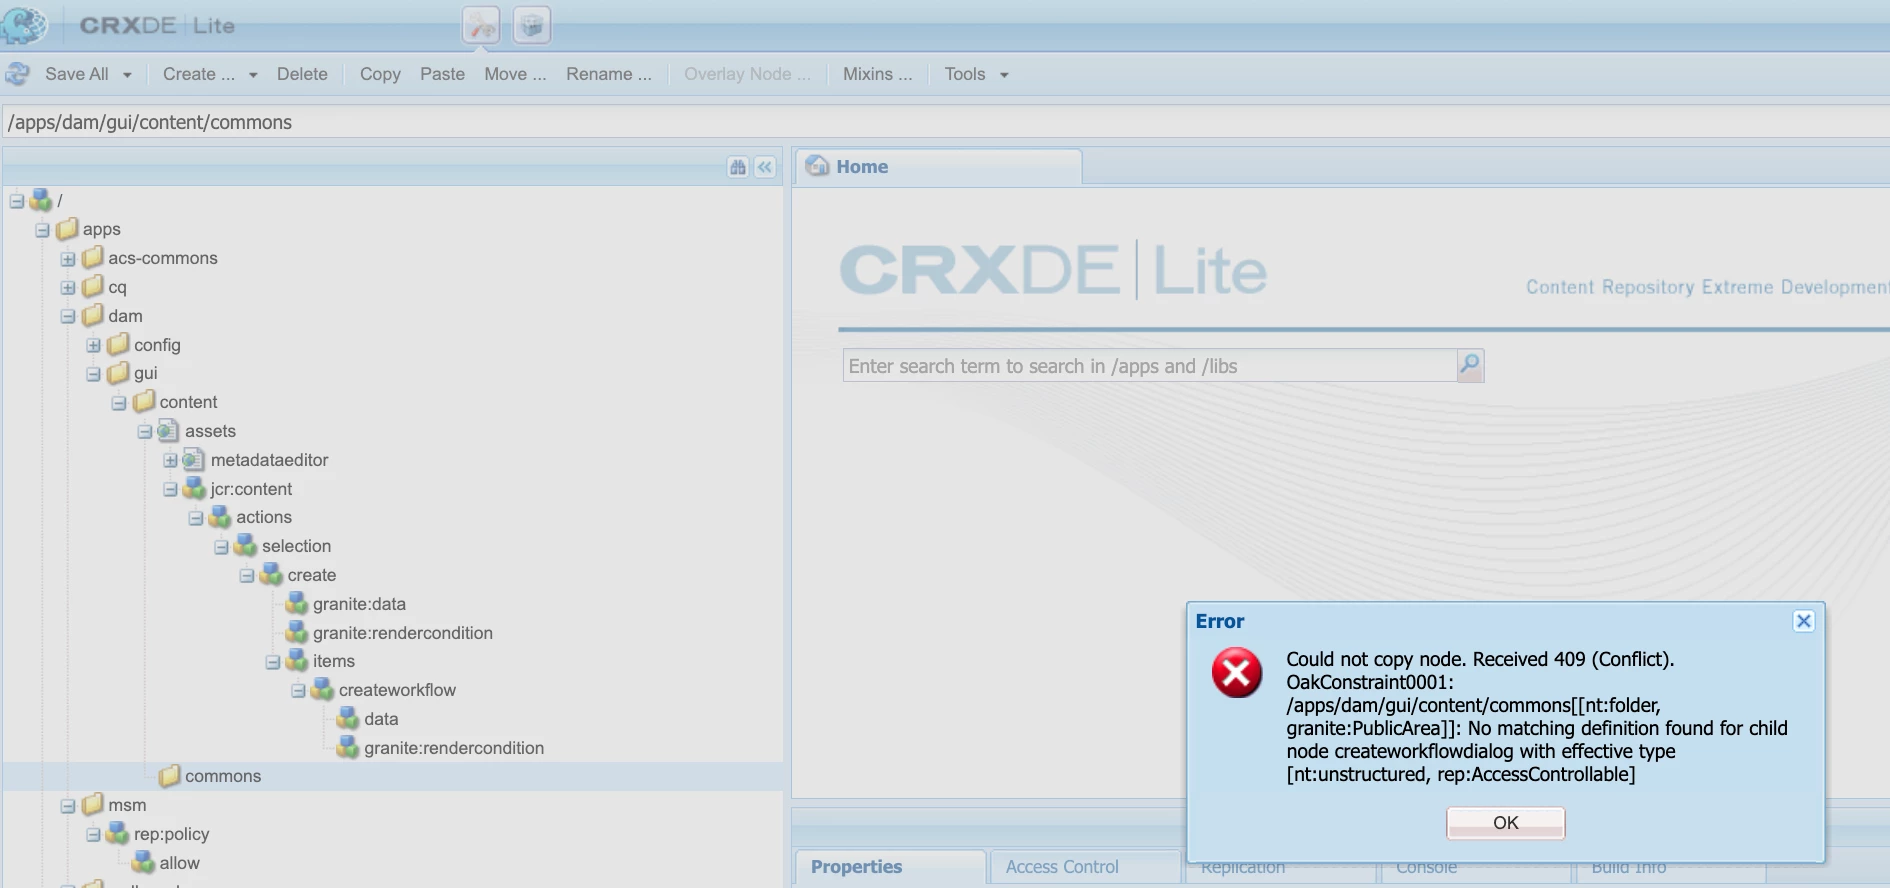The width and height of the screenshot is (1890, 888).
Task: Open the Tools dropdown menu
Action: [977, 74]
